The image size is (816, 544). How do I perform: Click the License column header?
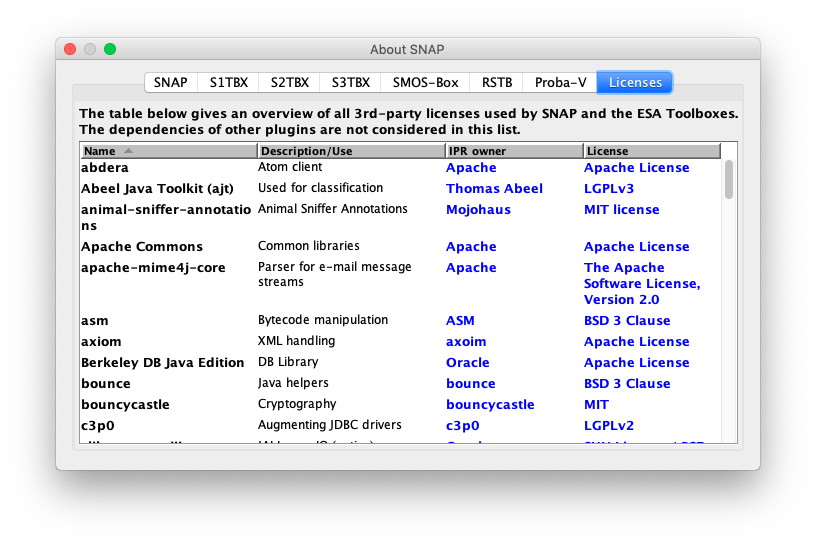click(652, 151)
